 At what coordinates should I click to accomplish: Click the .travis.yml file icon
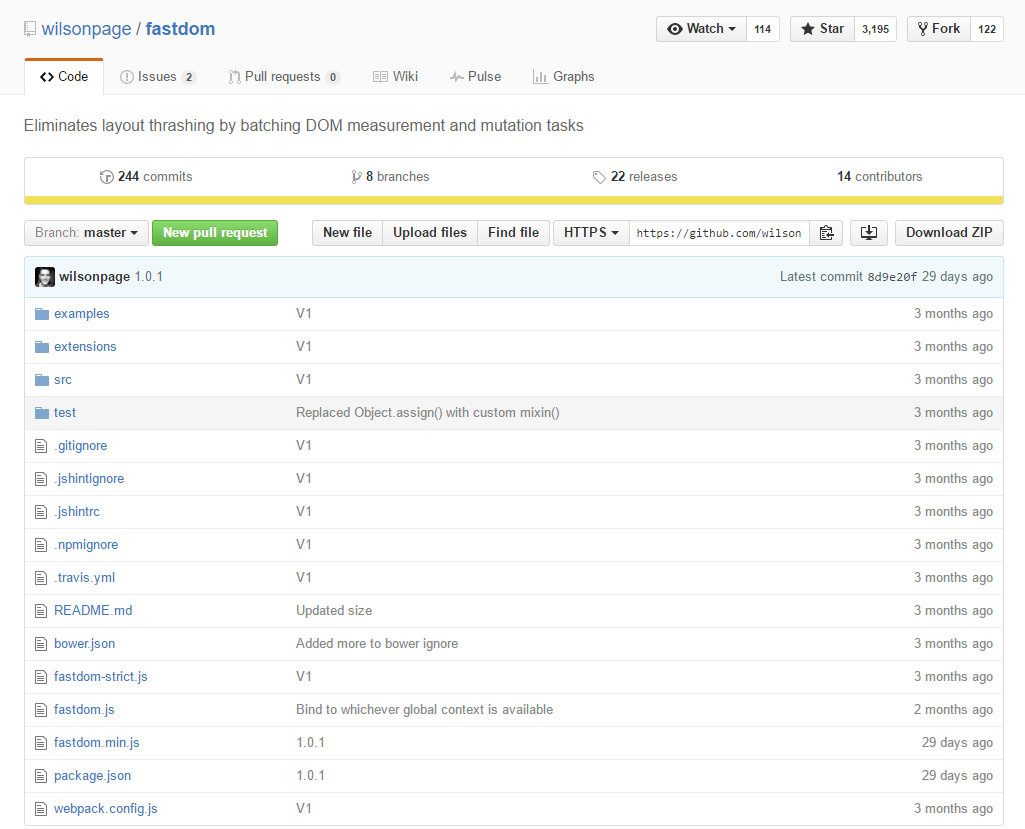(x=41, y=578)
